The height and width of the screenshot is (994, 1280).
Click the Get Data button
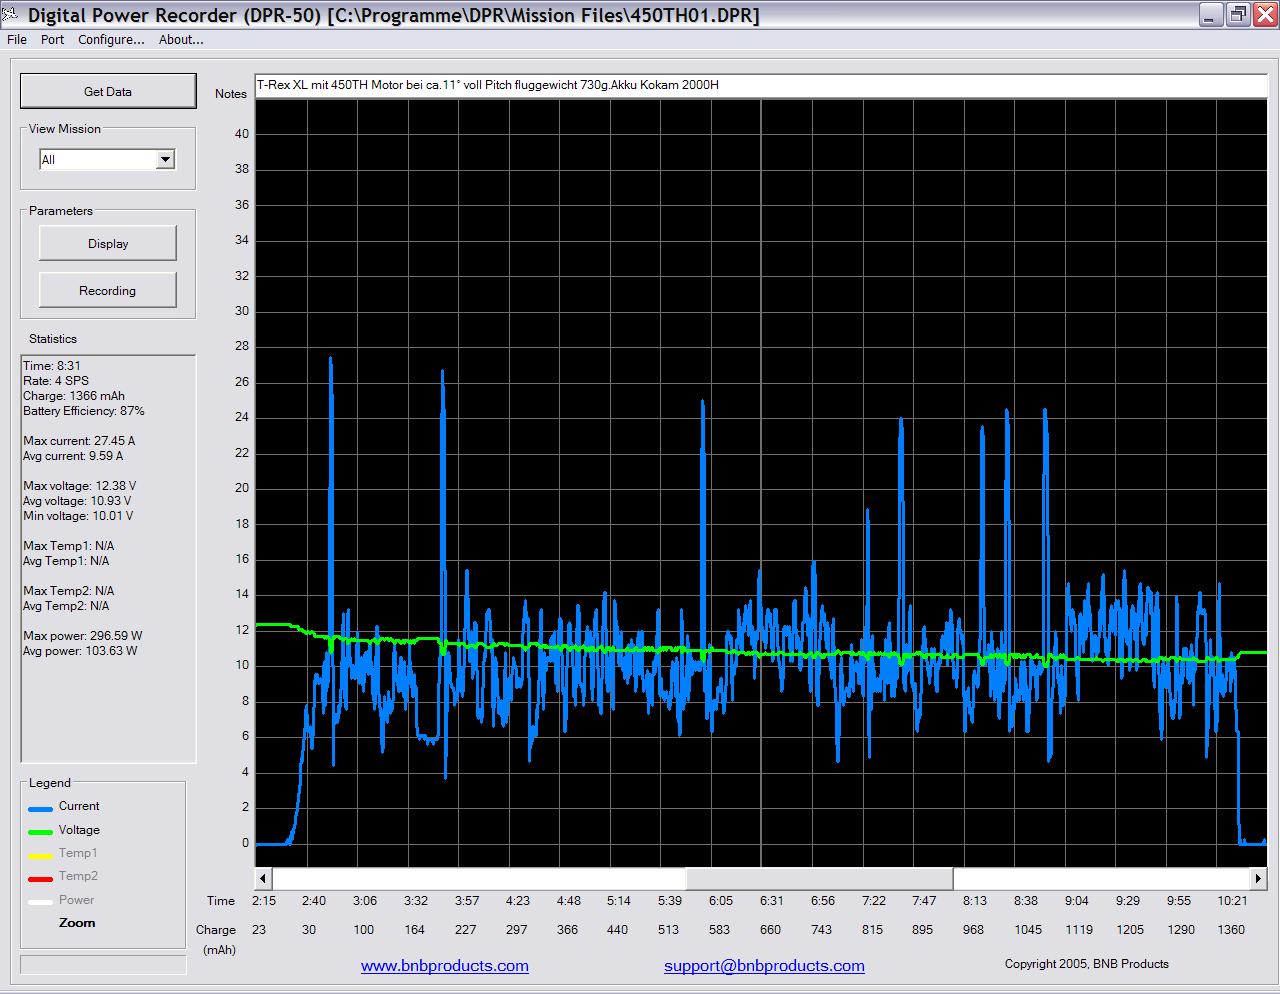pyautogui.click(x=108, y=91)
